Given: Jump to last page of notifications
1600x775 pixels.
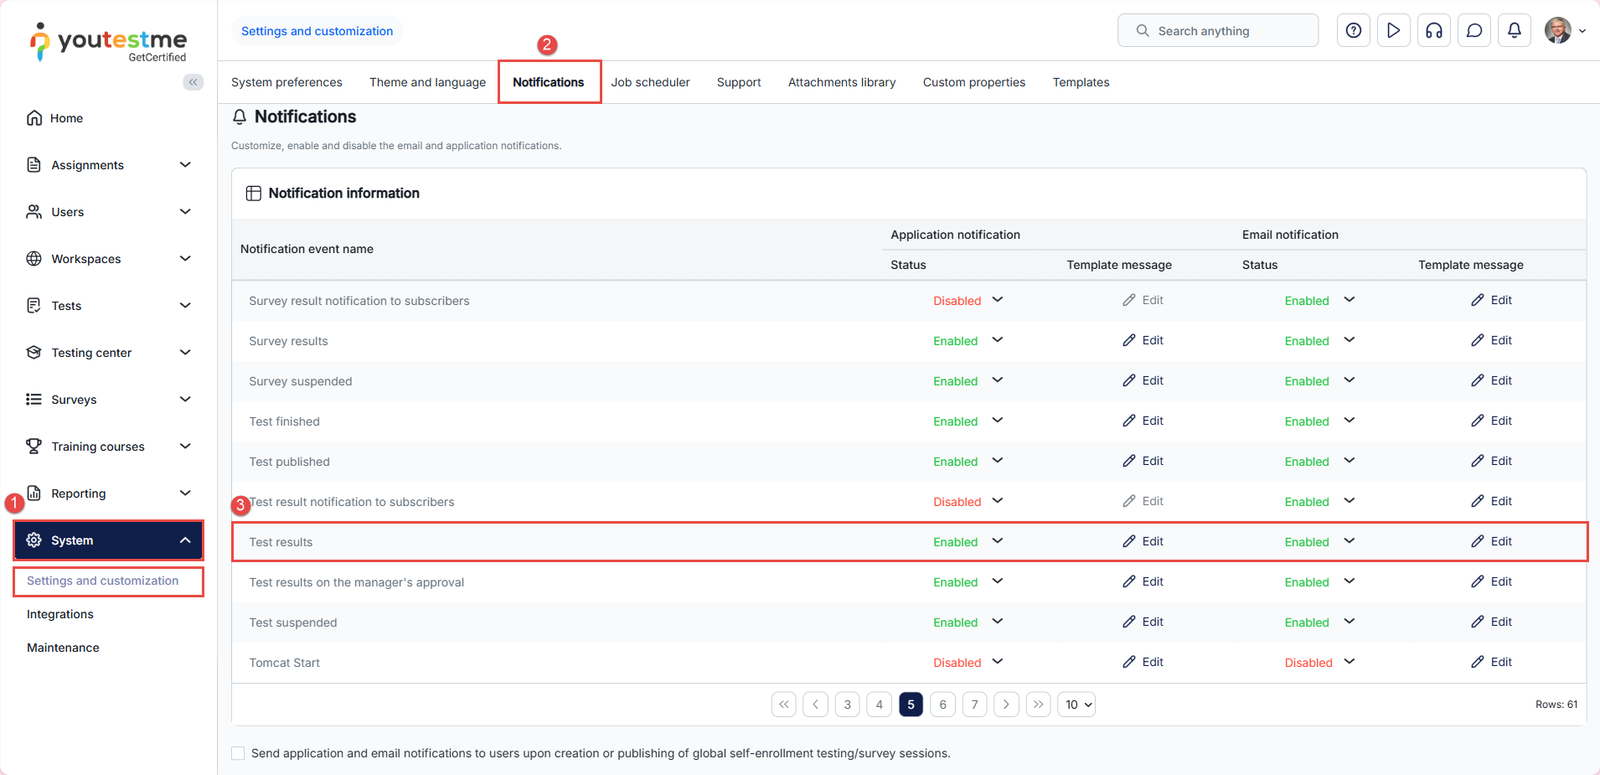Looking at the screenshot, I should coord(1038,705).
